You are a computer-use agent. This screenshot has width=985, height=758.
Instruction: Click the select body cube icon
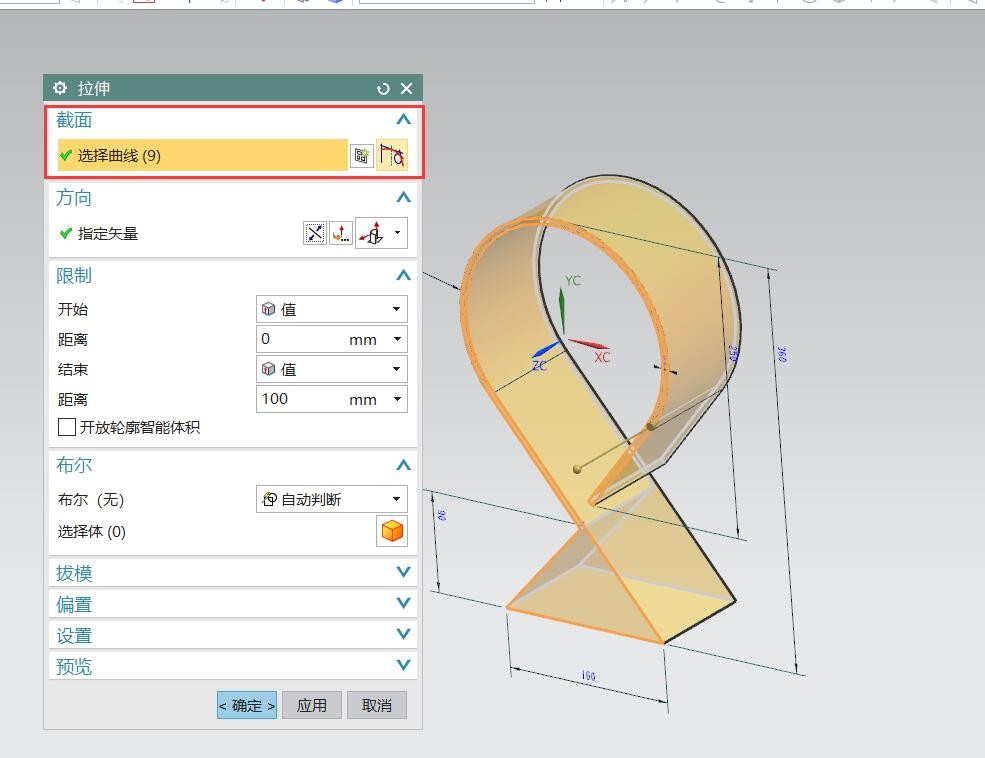pyautogui.click(x=392, y=531)
